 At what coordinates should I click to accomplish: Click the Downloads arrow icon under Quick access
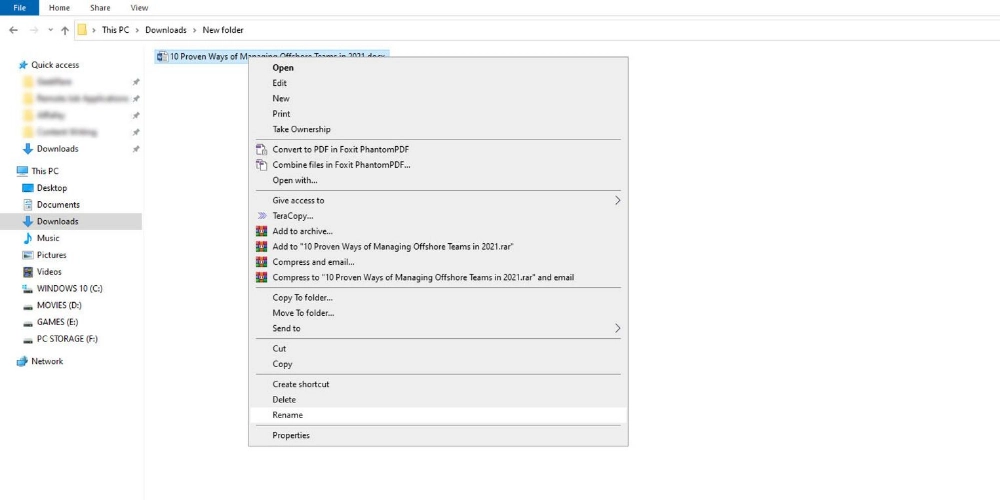(x=28, y=149)
